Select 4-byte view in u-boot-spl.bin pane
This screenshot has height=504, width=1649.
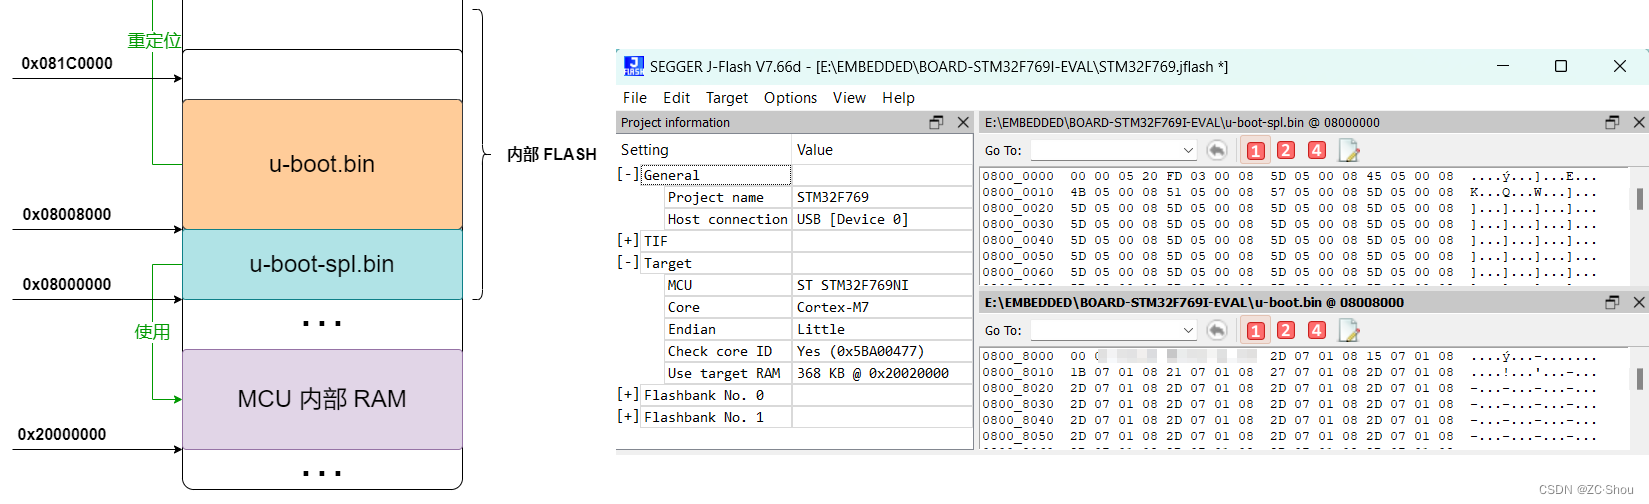click(x=1317, y=151)
